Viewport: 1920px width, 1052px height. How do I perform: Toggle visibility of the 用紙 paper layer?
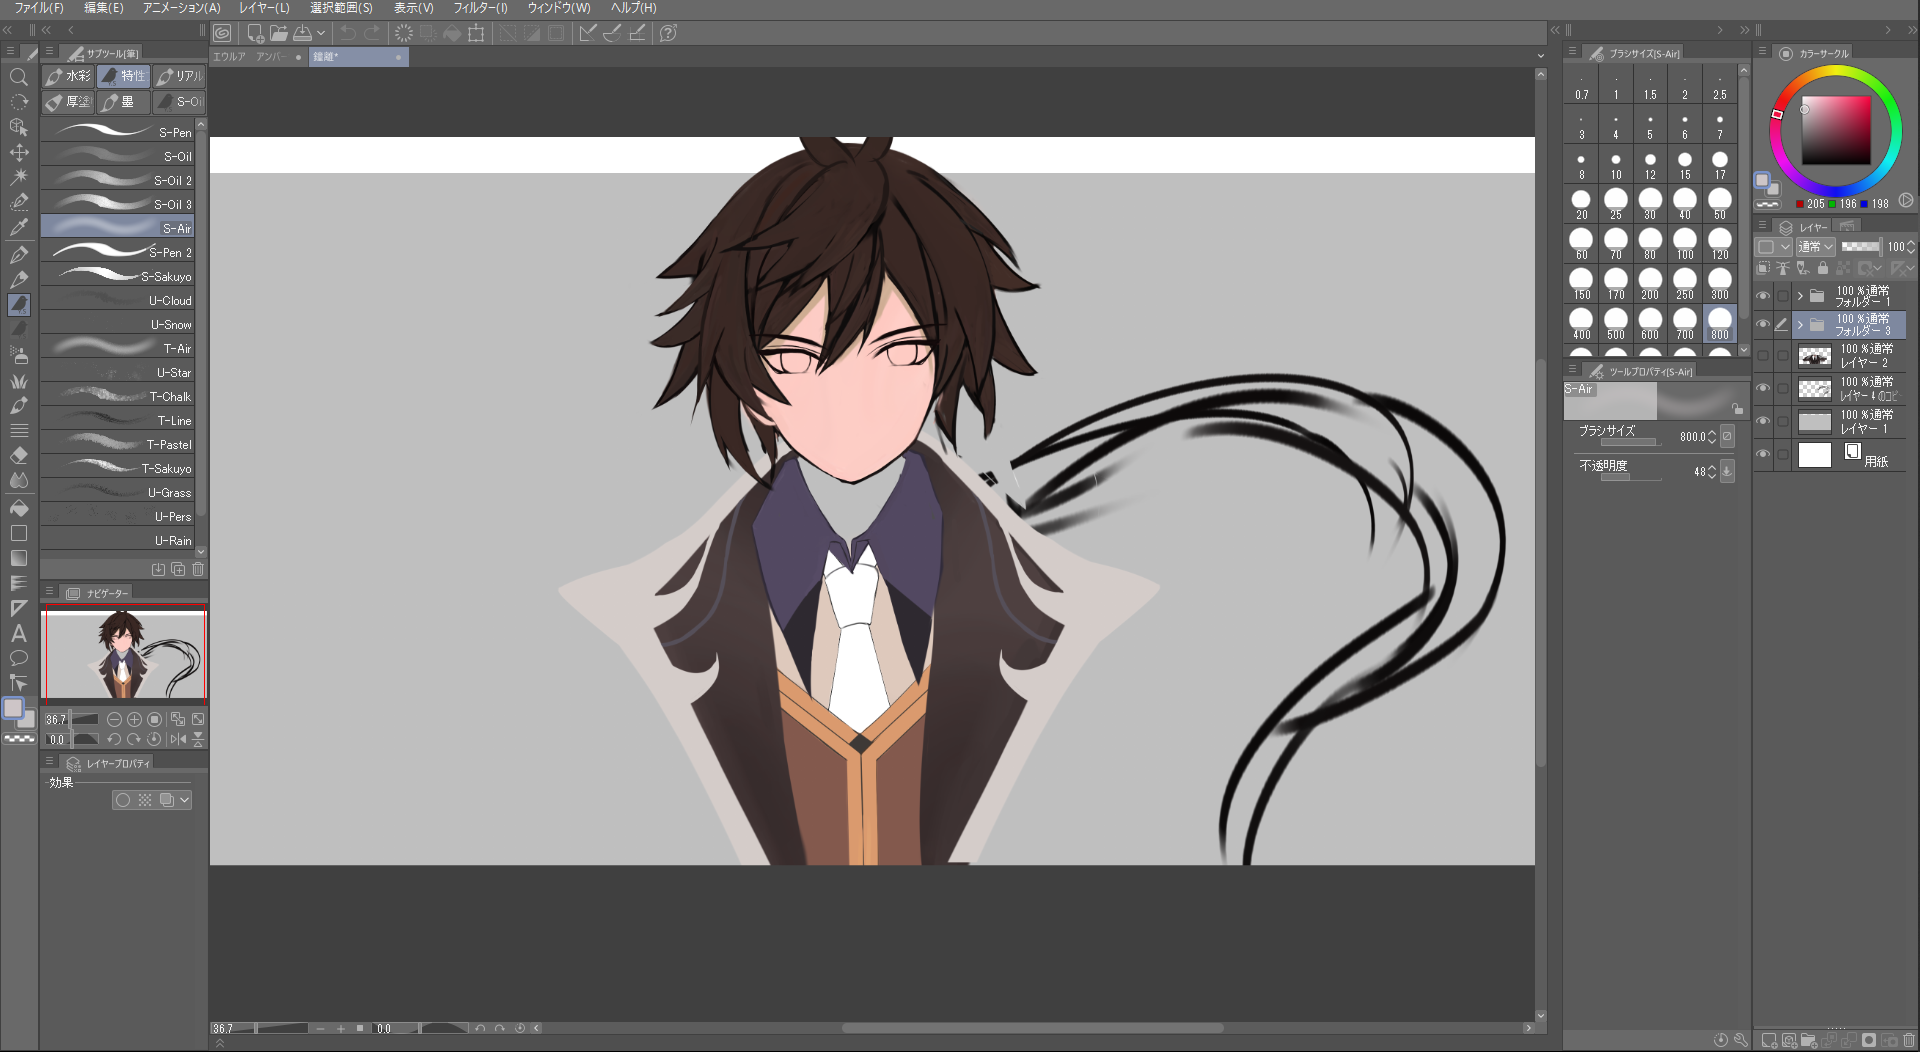click(x=1763, y=455)
